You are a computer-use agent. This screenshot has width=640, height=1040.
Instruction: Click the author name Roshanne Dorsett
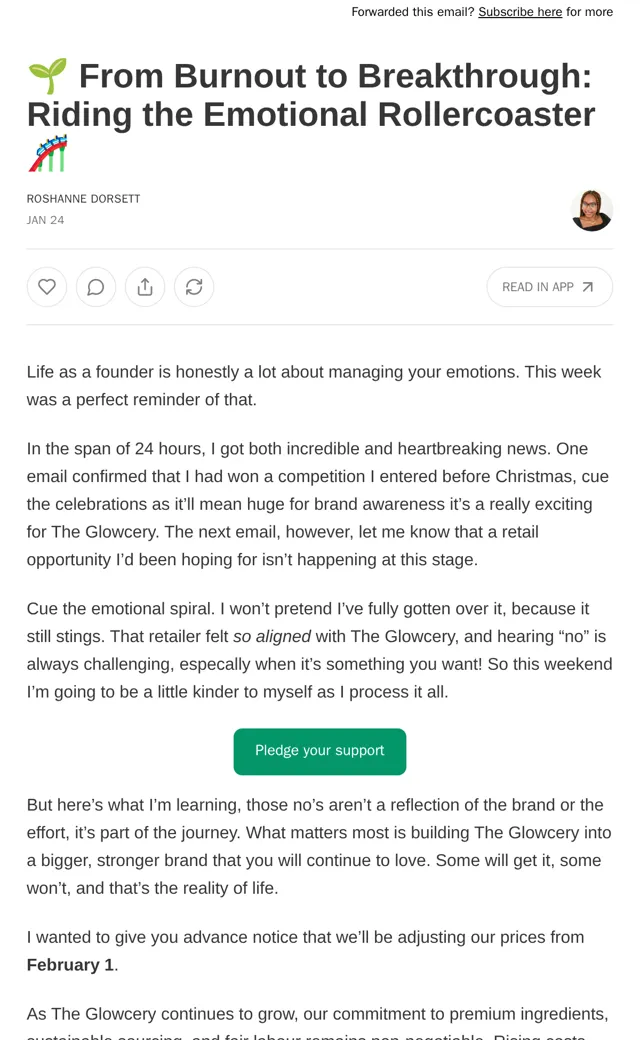click(84, 199)
